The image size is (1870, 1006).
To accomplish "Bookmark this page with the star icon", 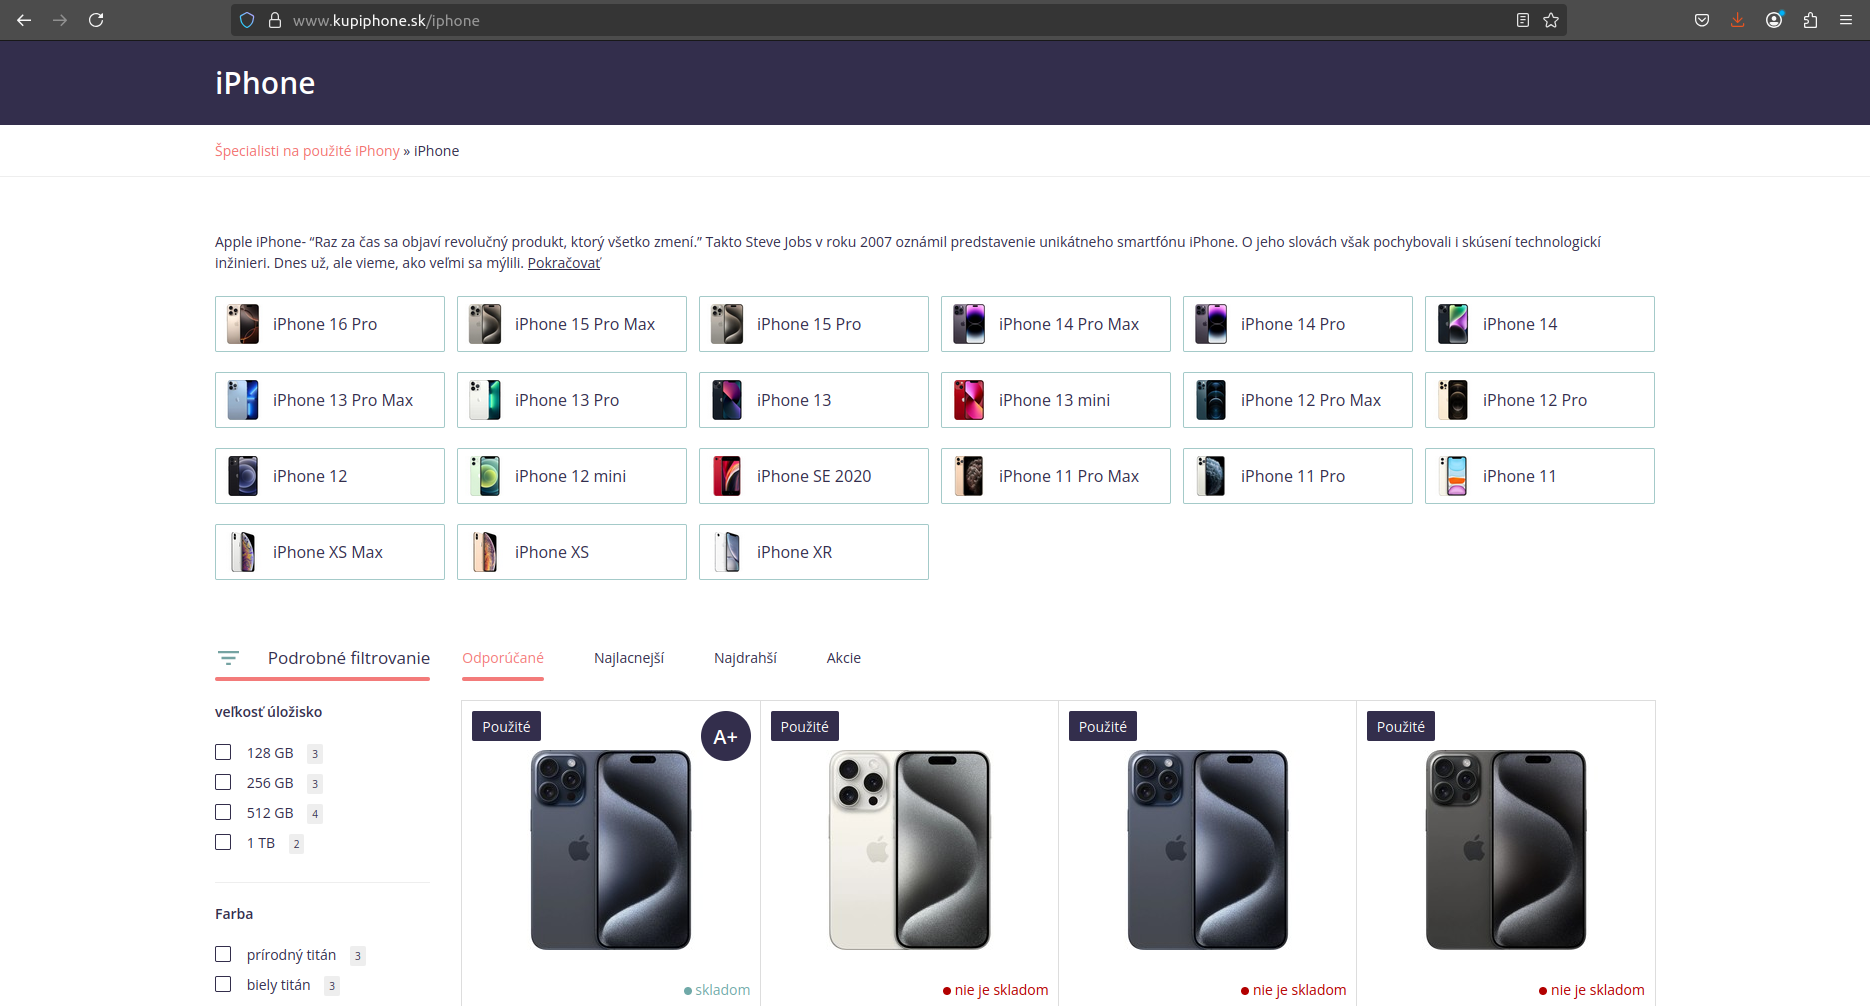I will coord(1551,20).
